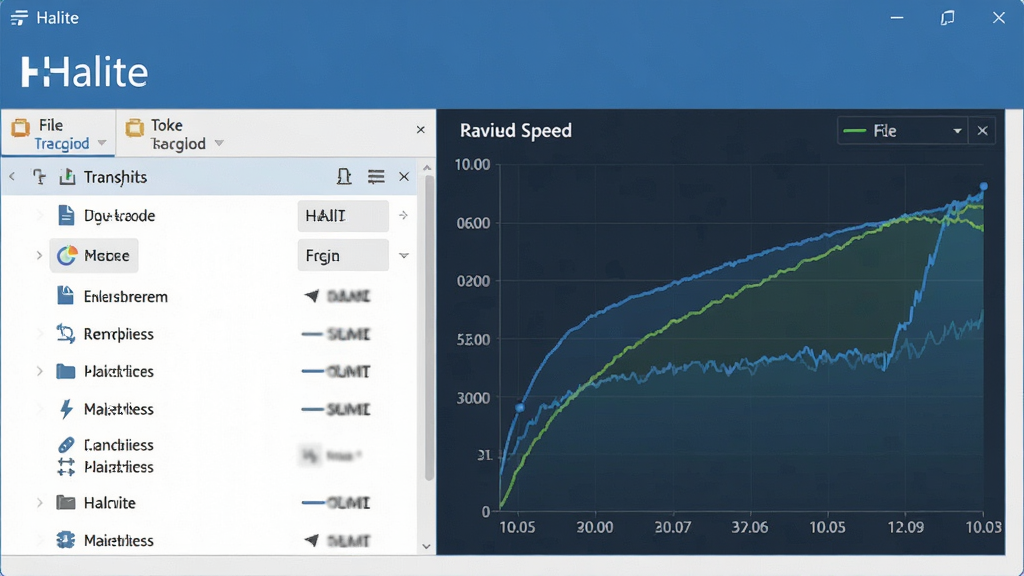Click the link icon beside Lanchiiess
Screen dimensions: 1024x576
click(66, 445)
